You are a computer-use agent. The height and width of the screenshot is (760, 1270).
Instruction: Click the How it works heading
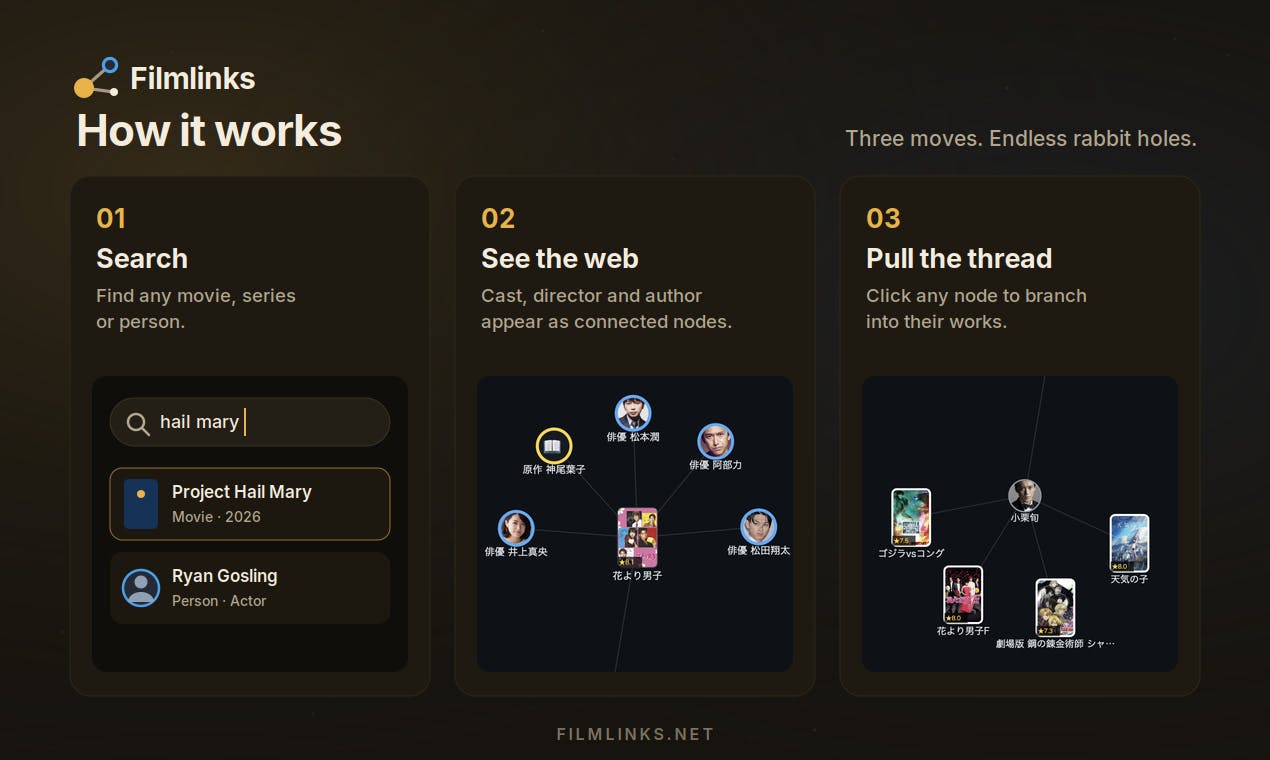pyautogui.click(x=209, y=131)
